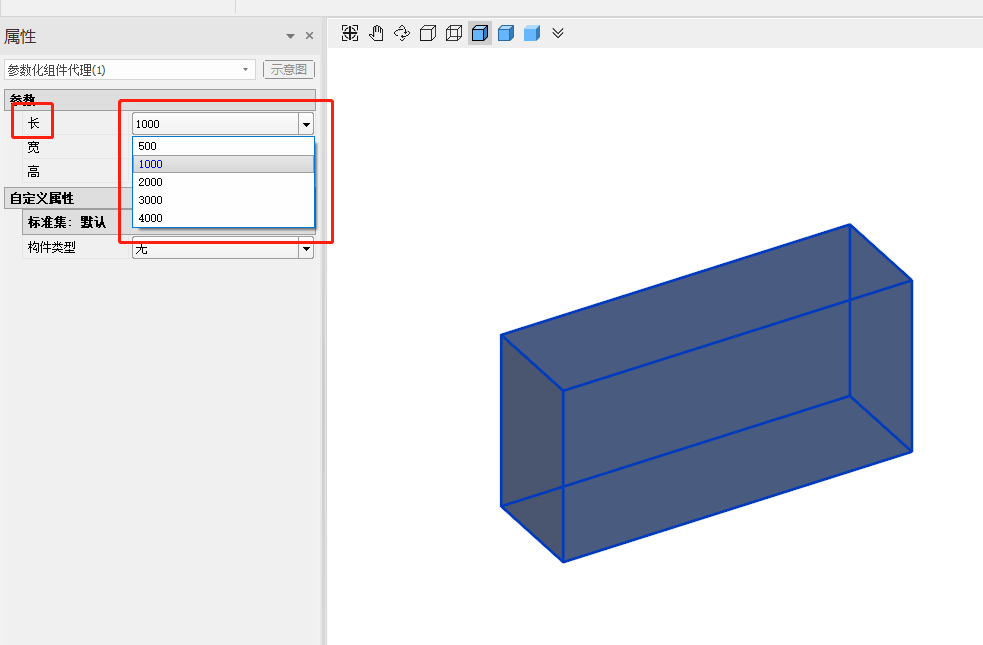Screen dimensions: 983x645
Task: Open the 构件类型 dropdown arrow
Action: pos(306,249)
